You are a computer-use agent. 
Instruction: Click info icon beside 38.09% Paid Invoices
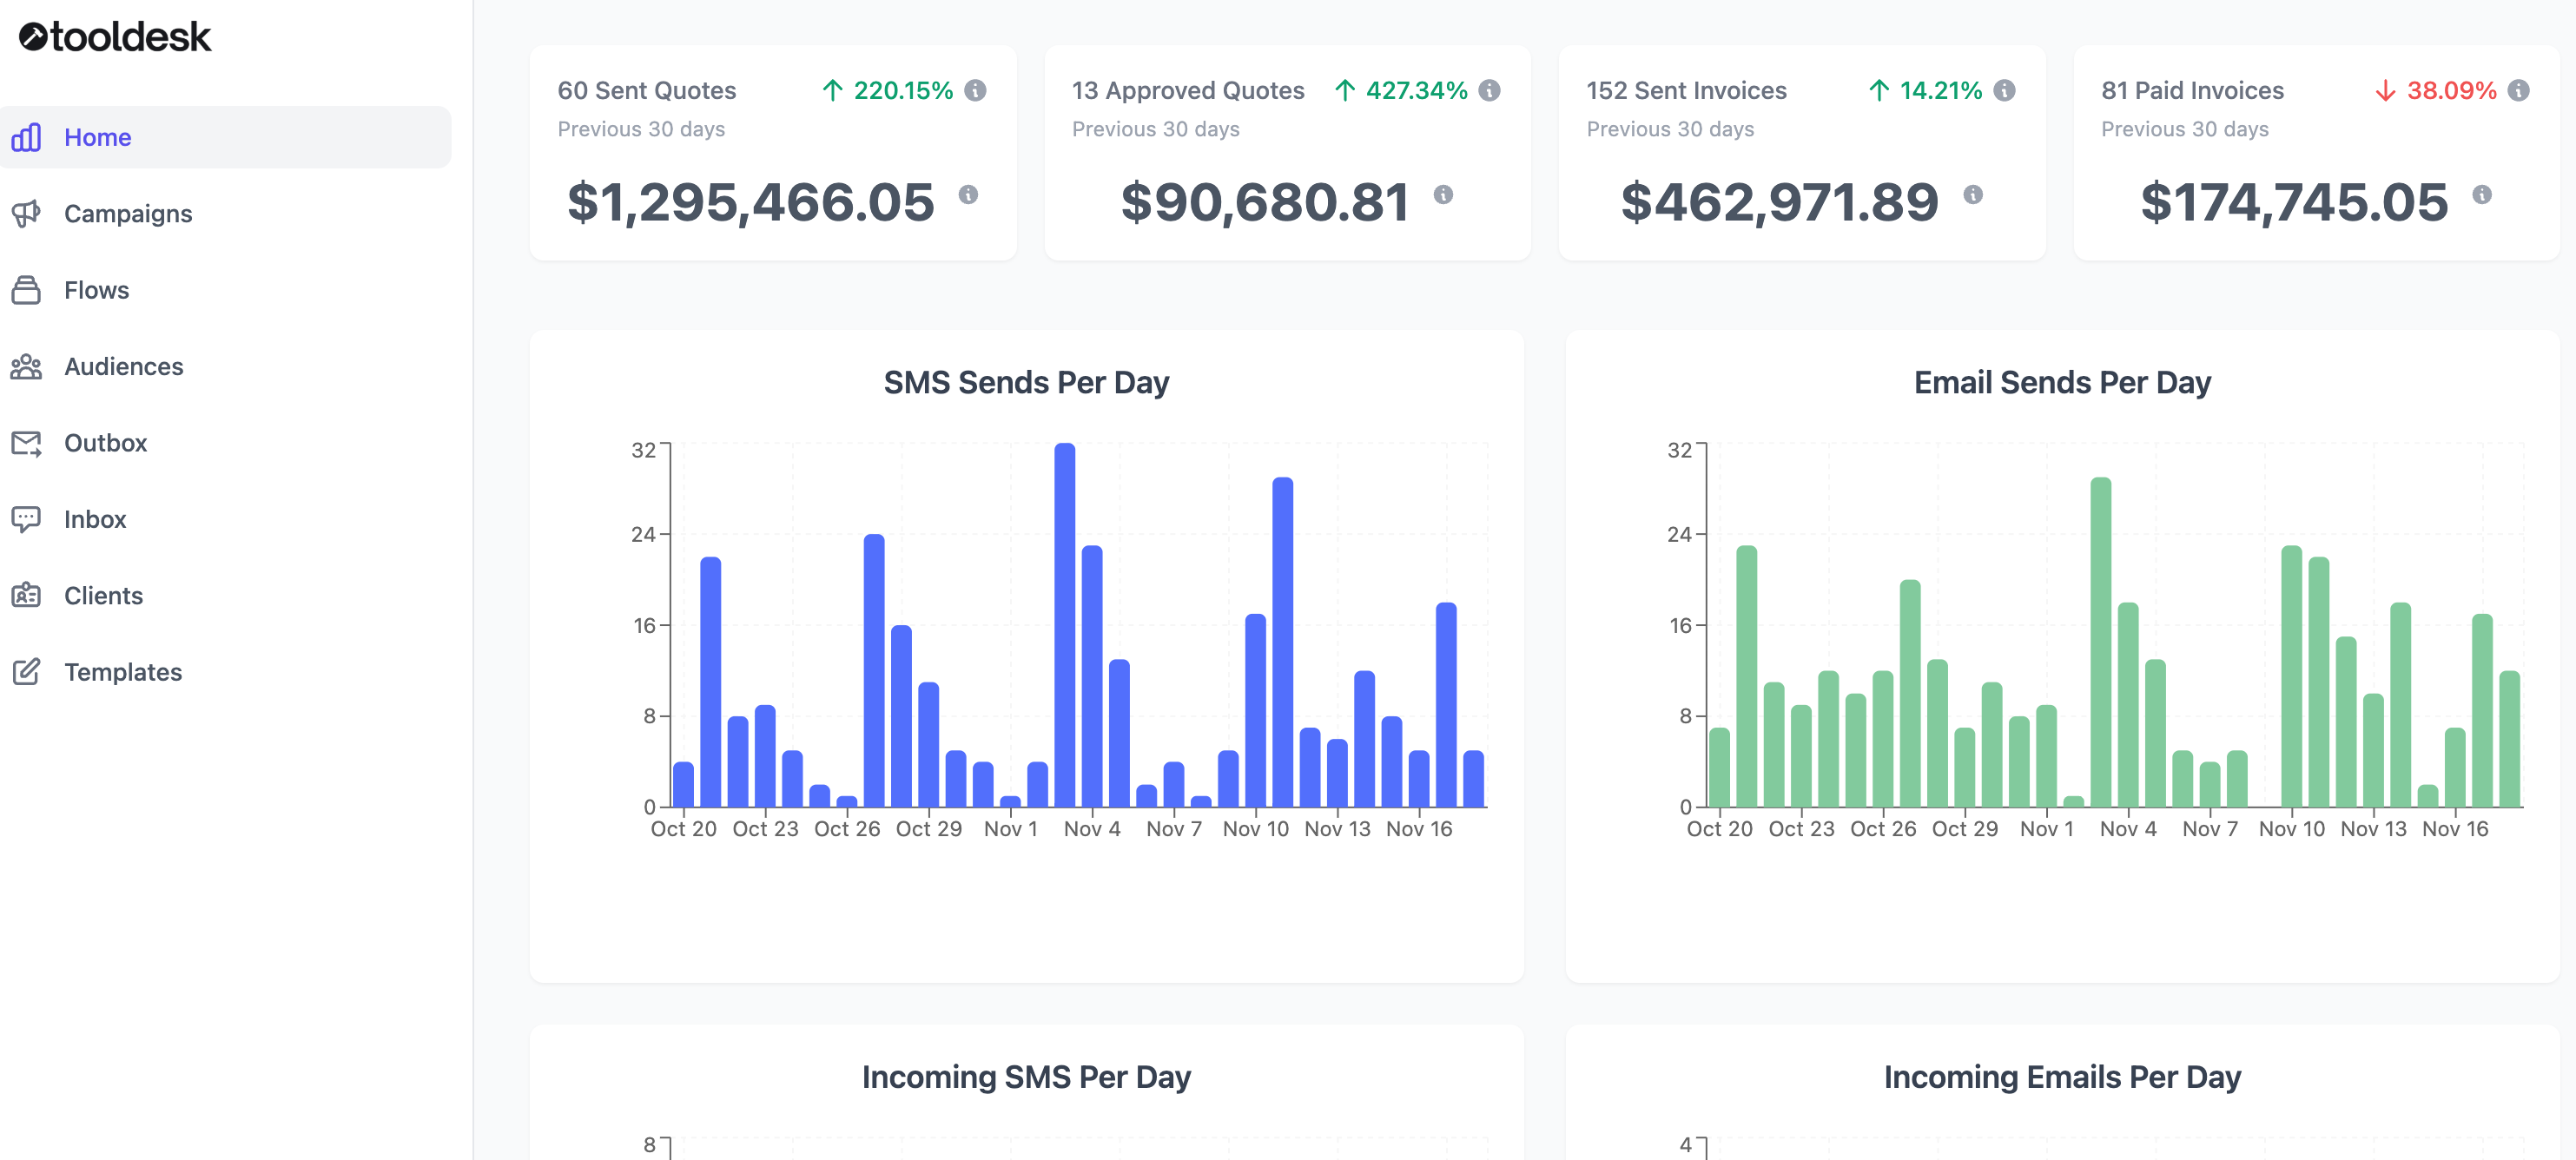pos(2518,91)
